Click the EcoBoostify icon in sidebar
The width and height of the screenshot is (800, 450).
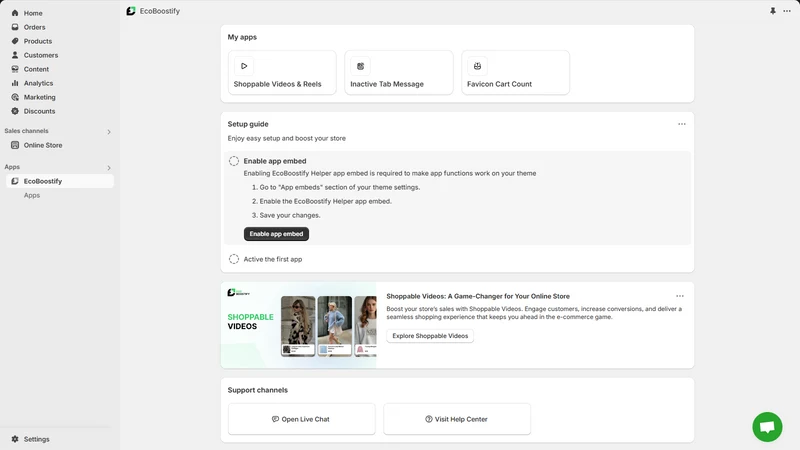[15, 181]
